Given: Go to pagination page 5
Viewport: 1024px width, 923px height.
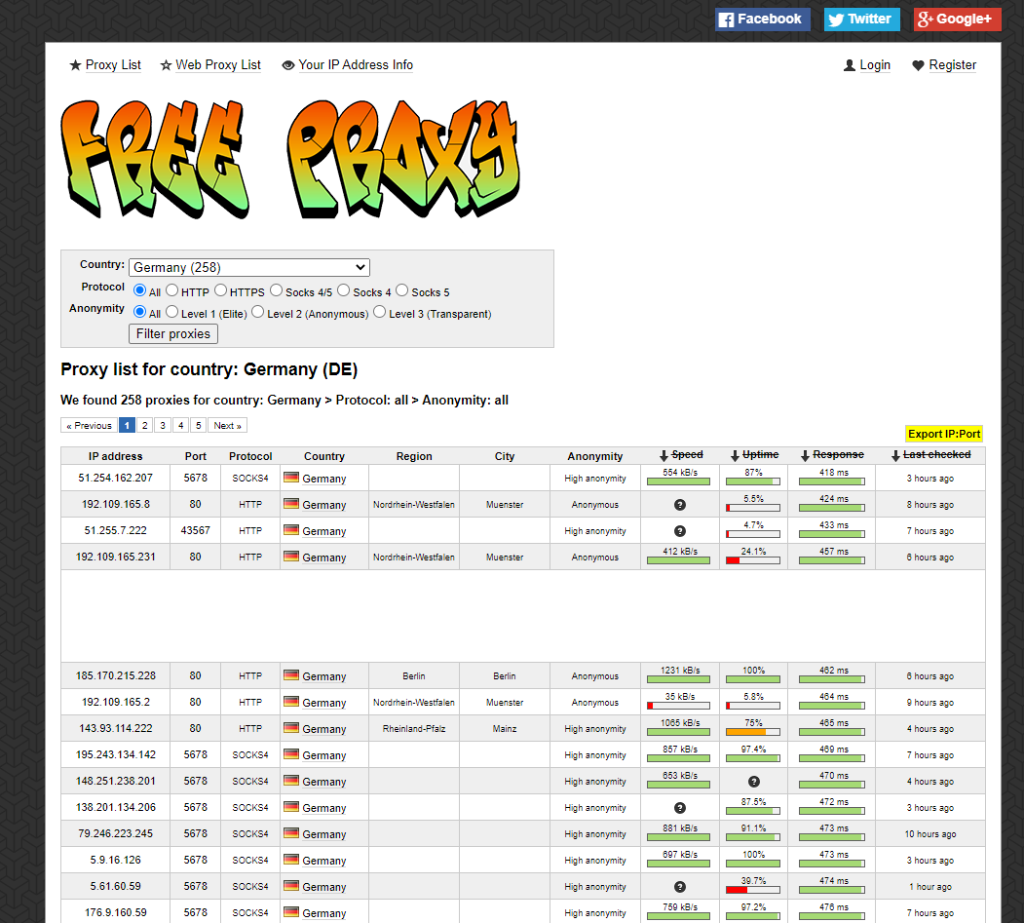Looking at the screenshot, I should pos(199,425).
